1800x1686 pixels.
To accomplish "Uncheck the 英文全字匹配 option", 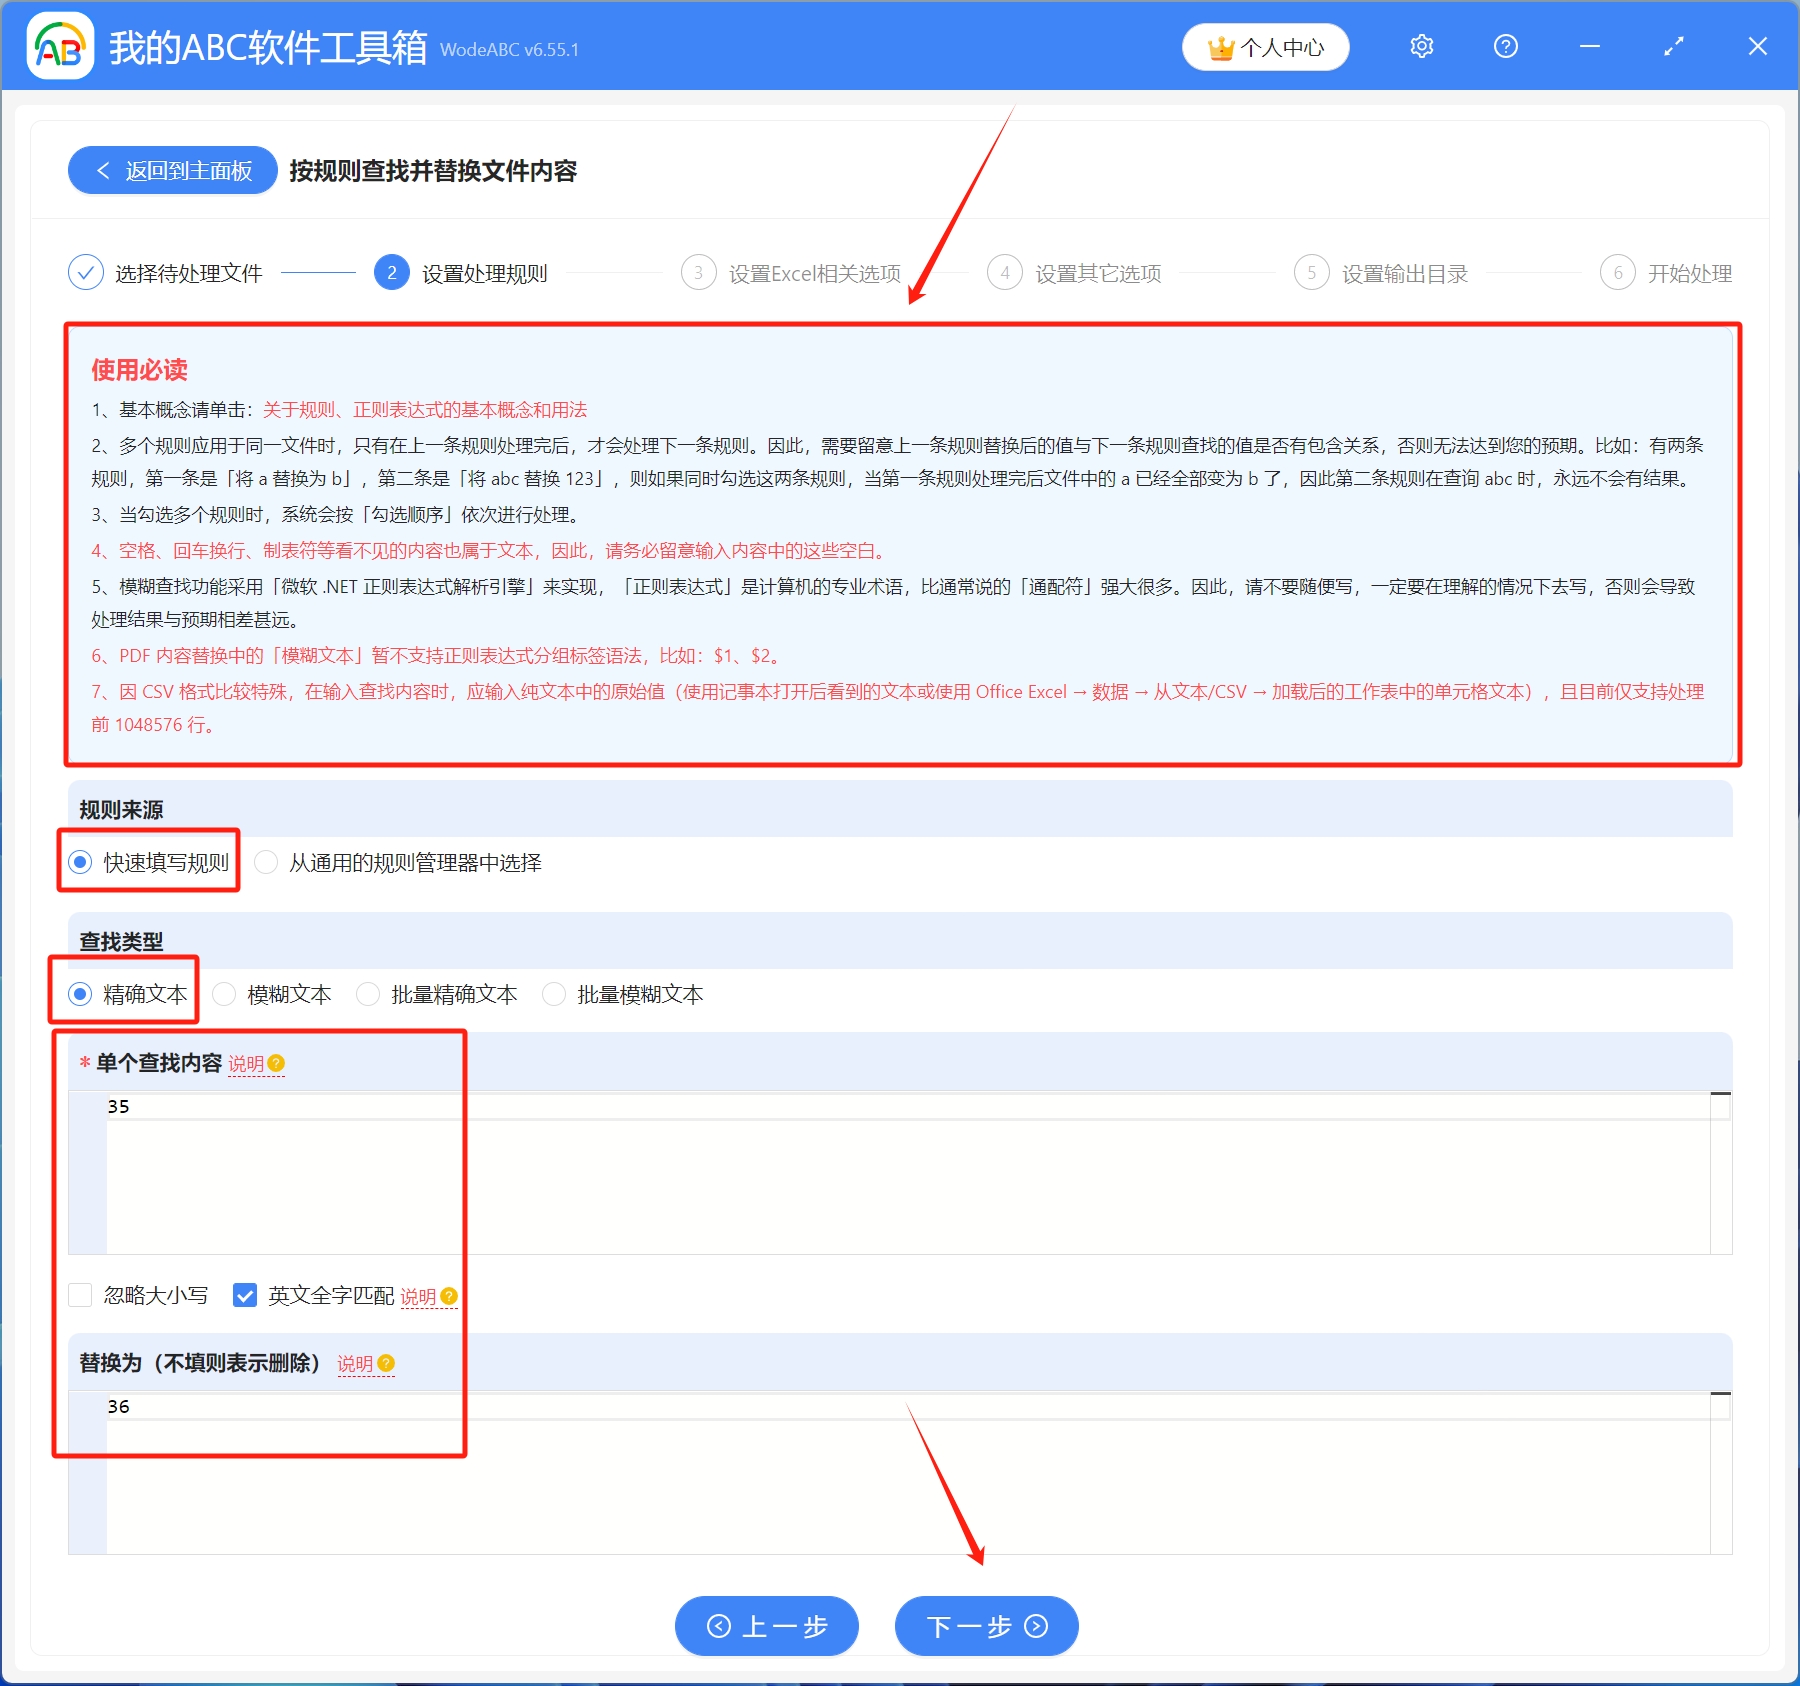I will [x=245, y=1295].
